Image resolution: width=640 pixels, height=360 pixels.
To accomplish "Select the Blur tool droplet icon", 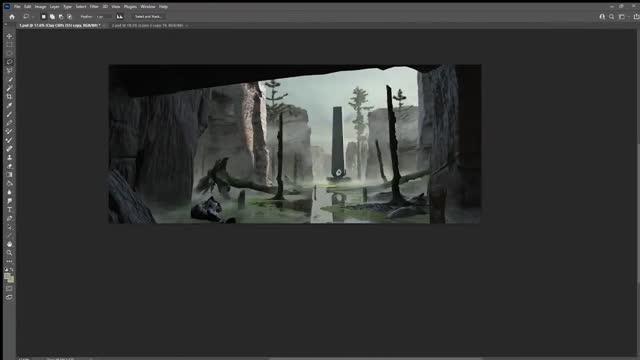I will (x=9, y=192).
